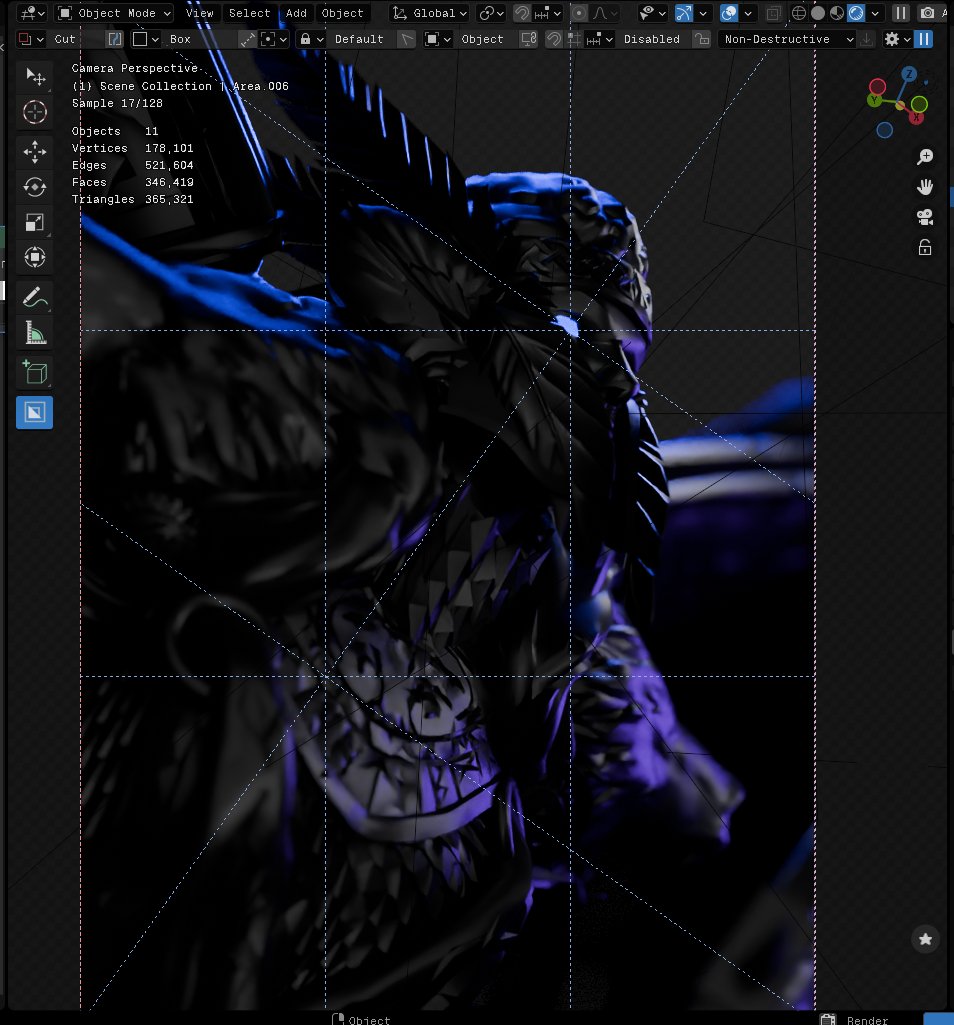This screenshot has height=1025, width=954.
Task: Toggle camera-to-view lock icon
Action: (925, 248)
